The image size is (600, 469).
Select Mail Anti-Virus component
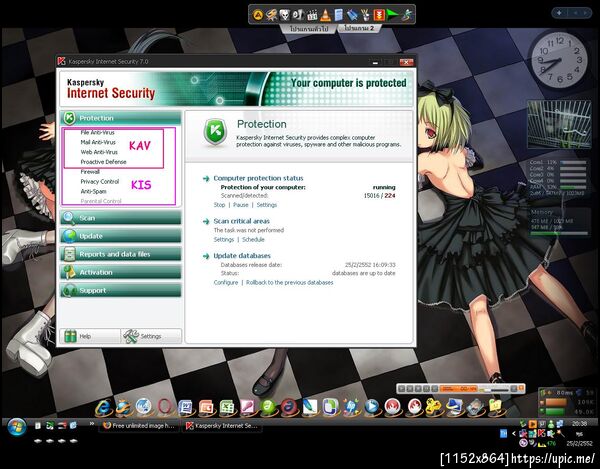(x=98, y=142)
